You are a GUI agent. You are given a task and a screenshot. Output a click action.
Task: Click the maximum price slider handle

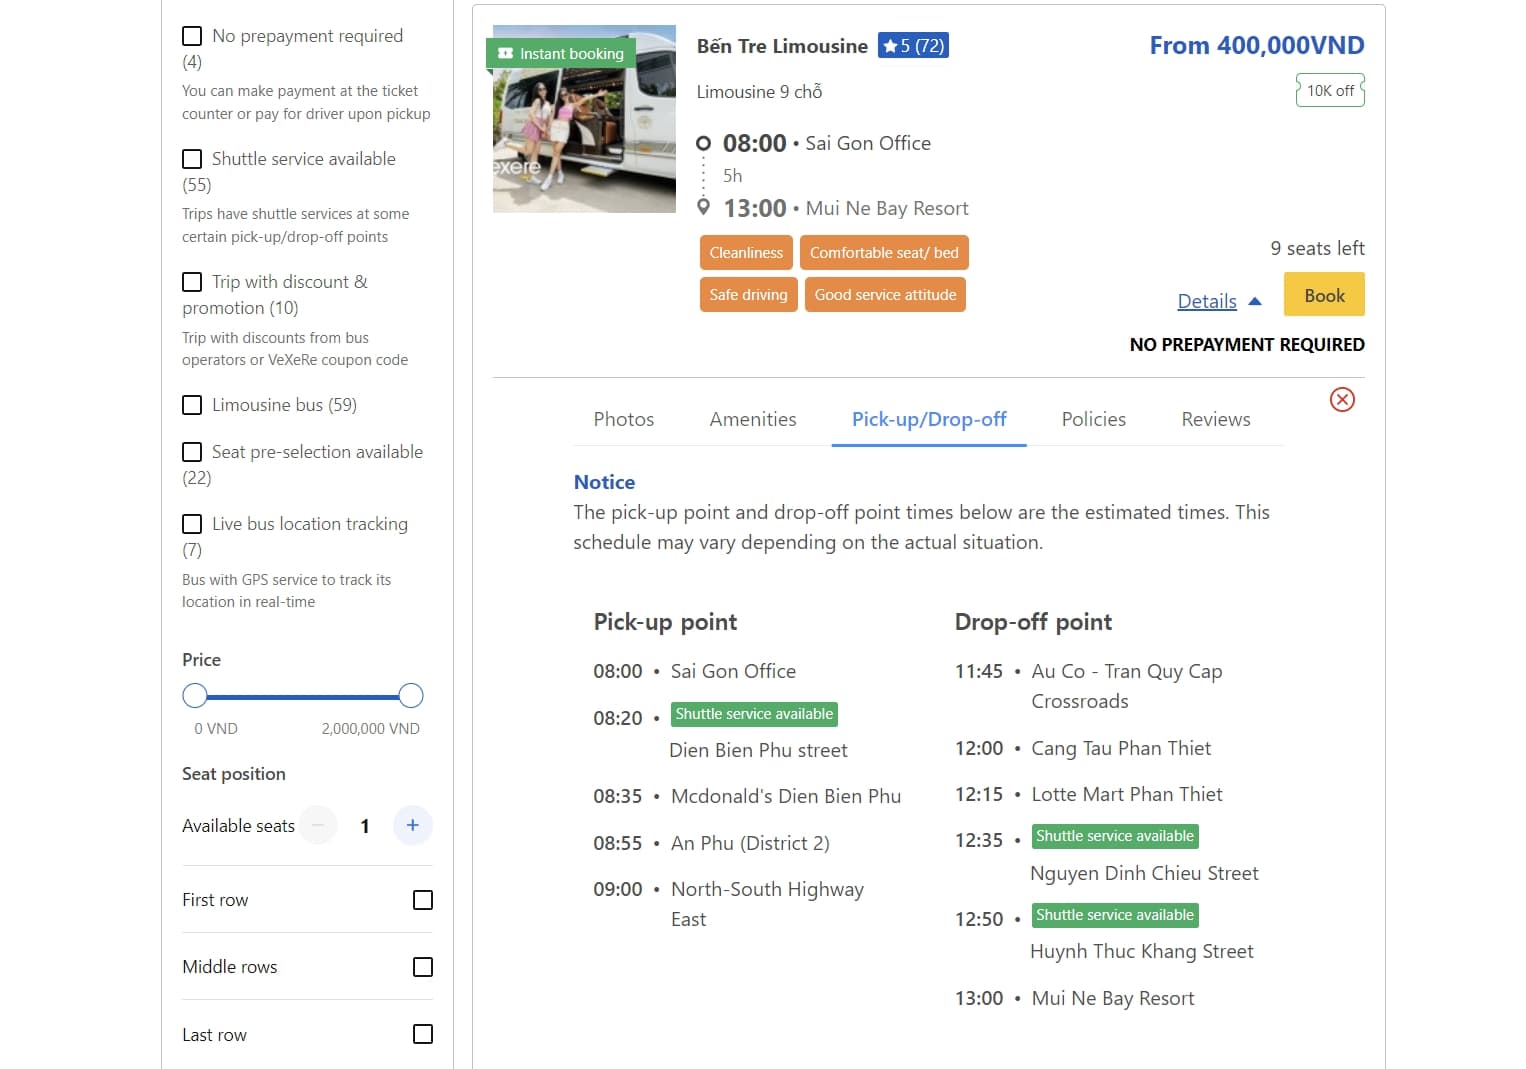coord(410,696)
